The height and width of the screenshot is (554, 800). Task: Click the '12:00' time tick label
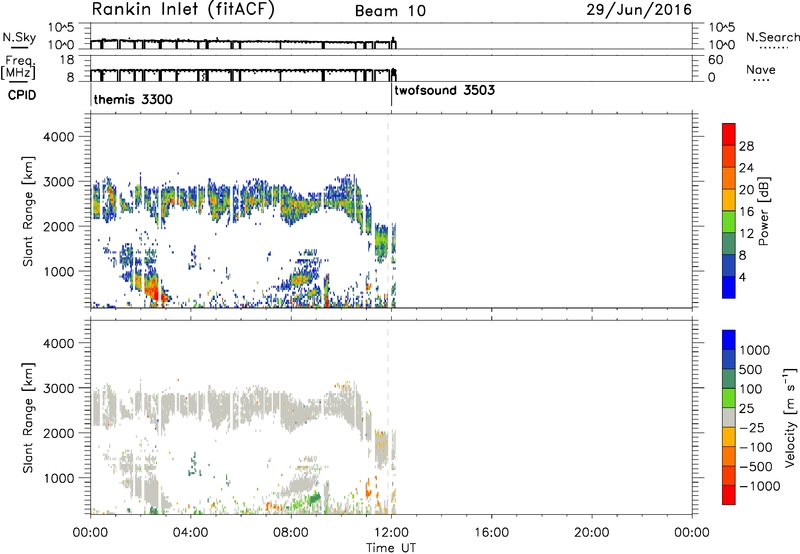pyautogui.click(x=391, y=533)
